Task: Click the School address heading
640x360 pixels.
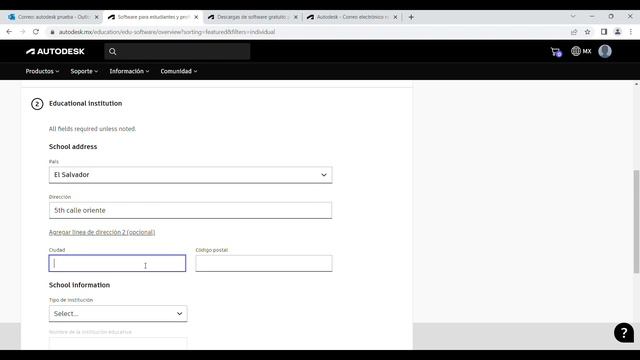Action: (73, 147)
